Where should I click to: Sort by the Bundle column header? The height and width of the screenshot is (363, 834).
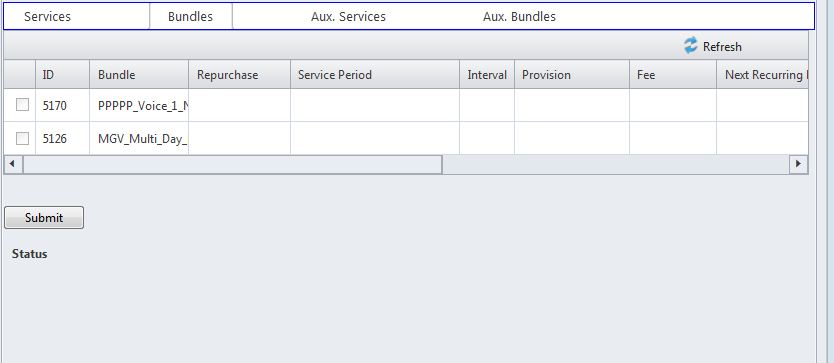139,75
